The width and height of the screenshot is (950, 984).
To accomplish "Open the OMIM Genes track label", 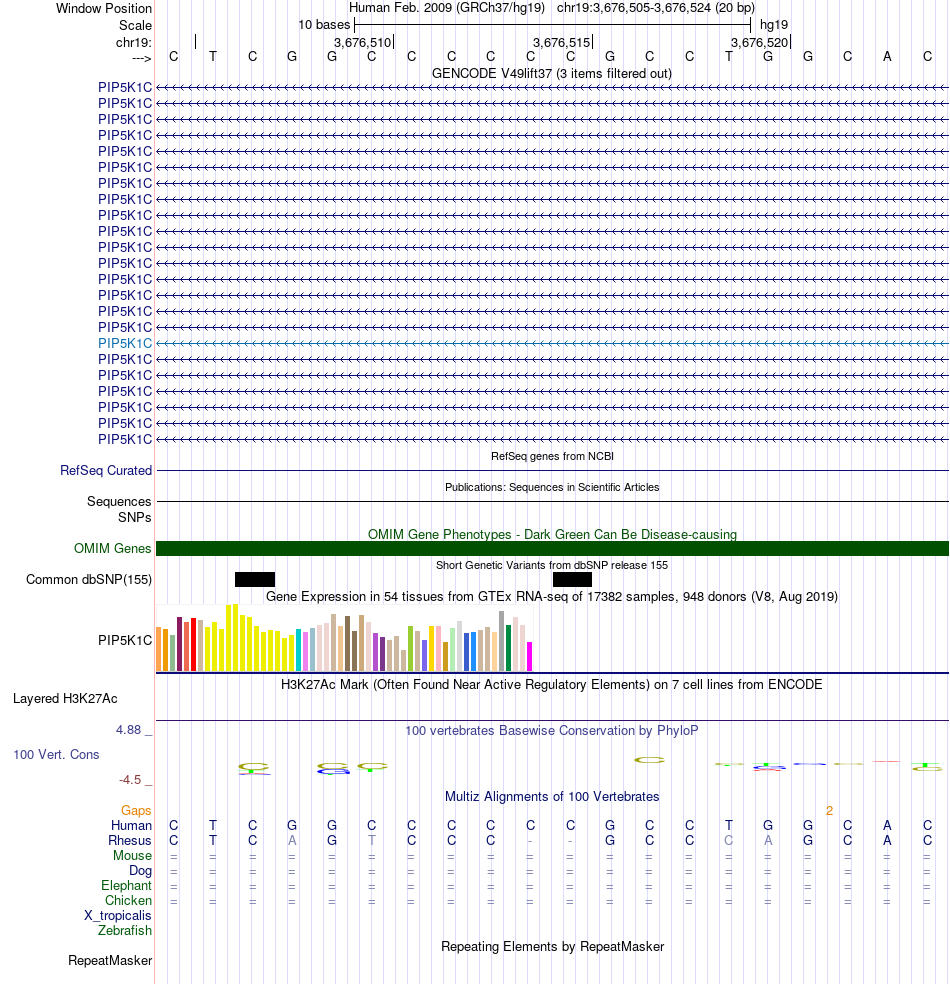I will pyautogui.click(x=112, y=548).
